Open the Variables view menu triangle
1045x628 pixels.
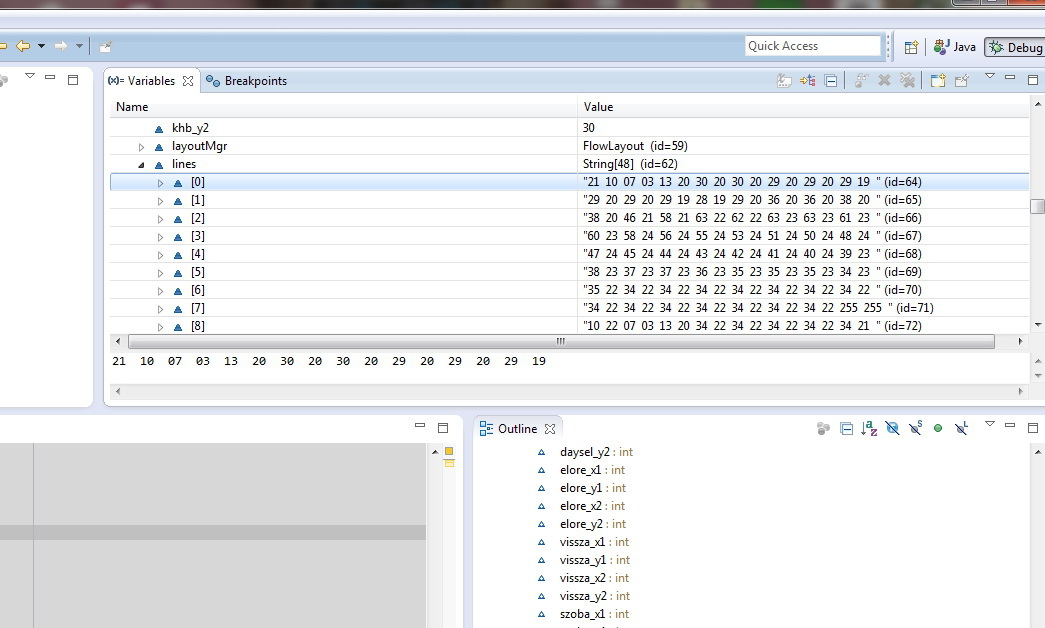(990, 77)
